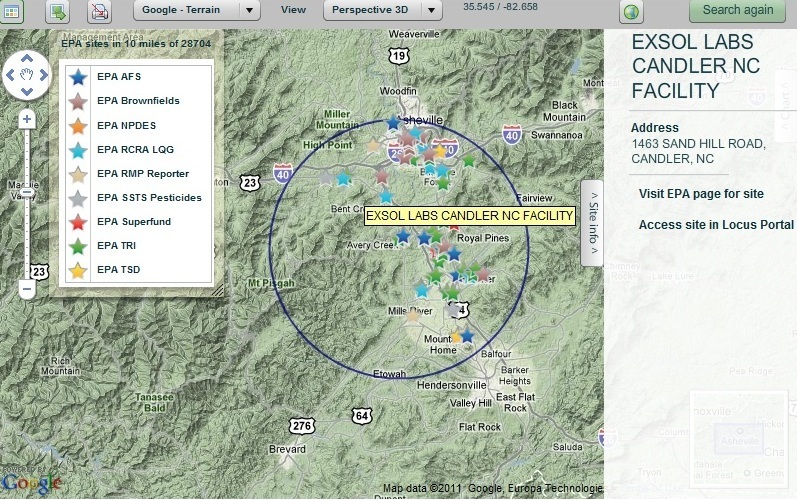
Task: Click the green globe icon
Action: click(x=631, y=12)
